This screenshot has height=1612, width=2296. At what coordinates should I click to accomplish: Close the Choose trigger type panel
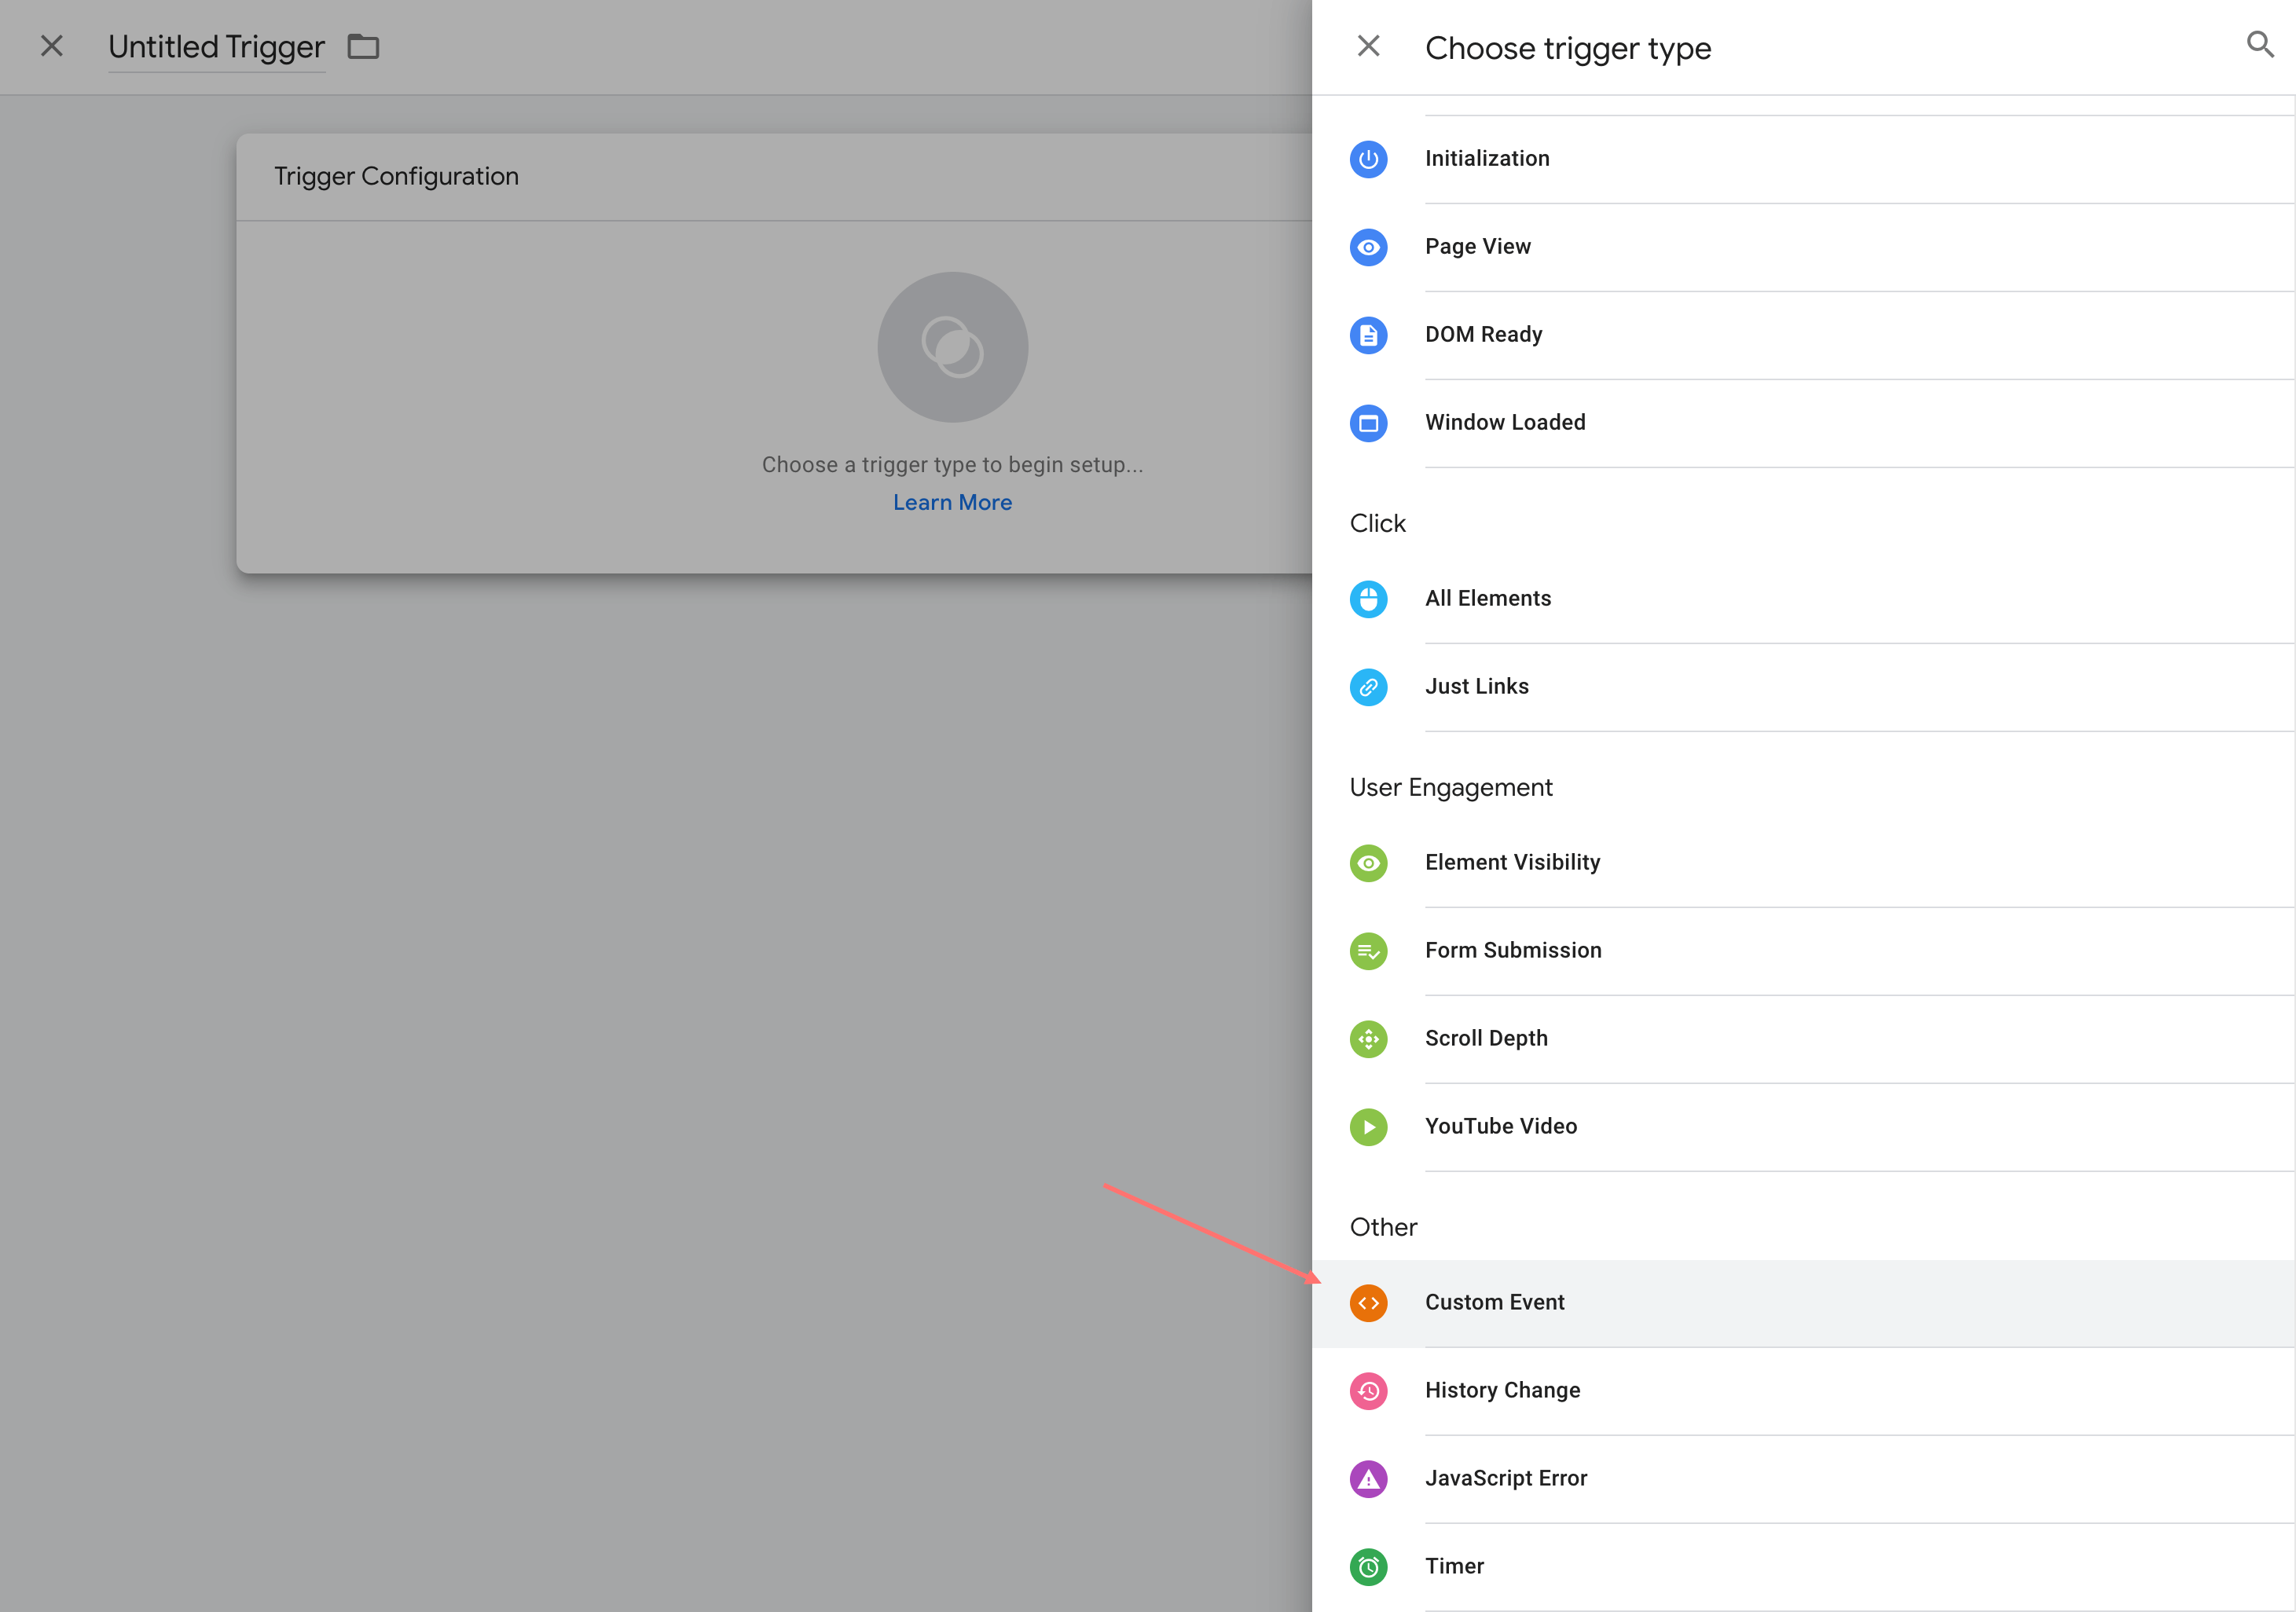click(1368, 46)
